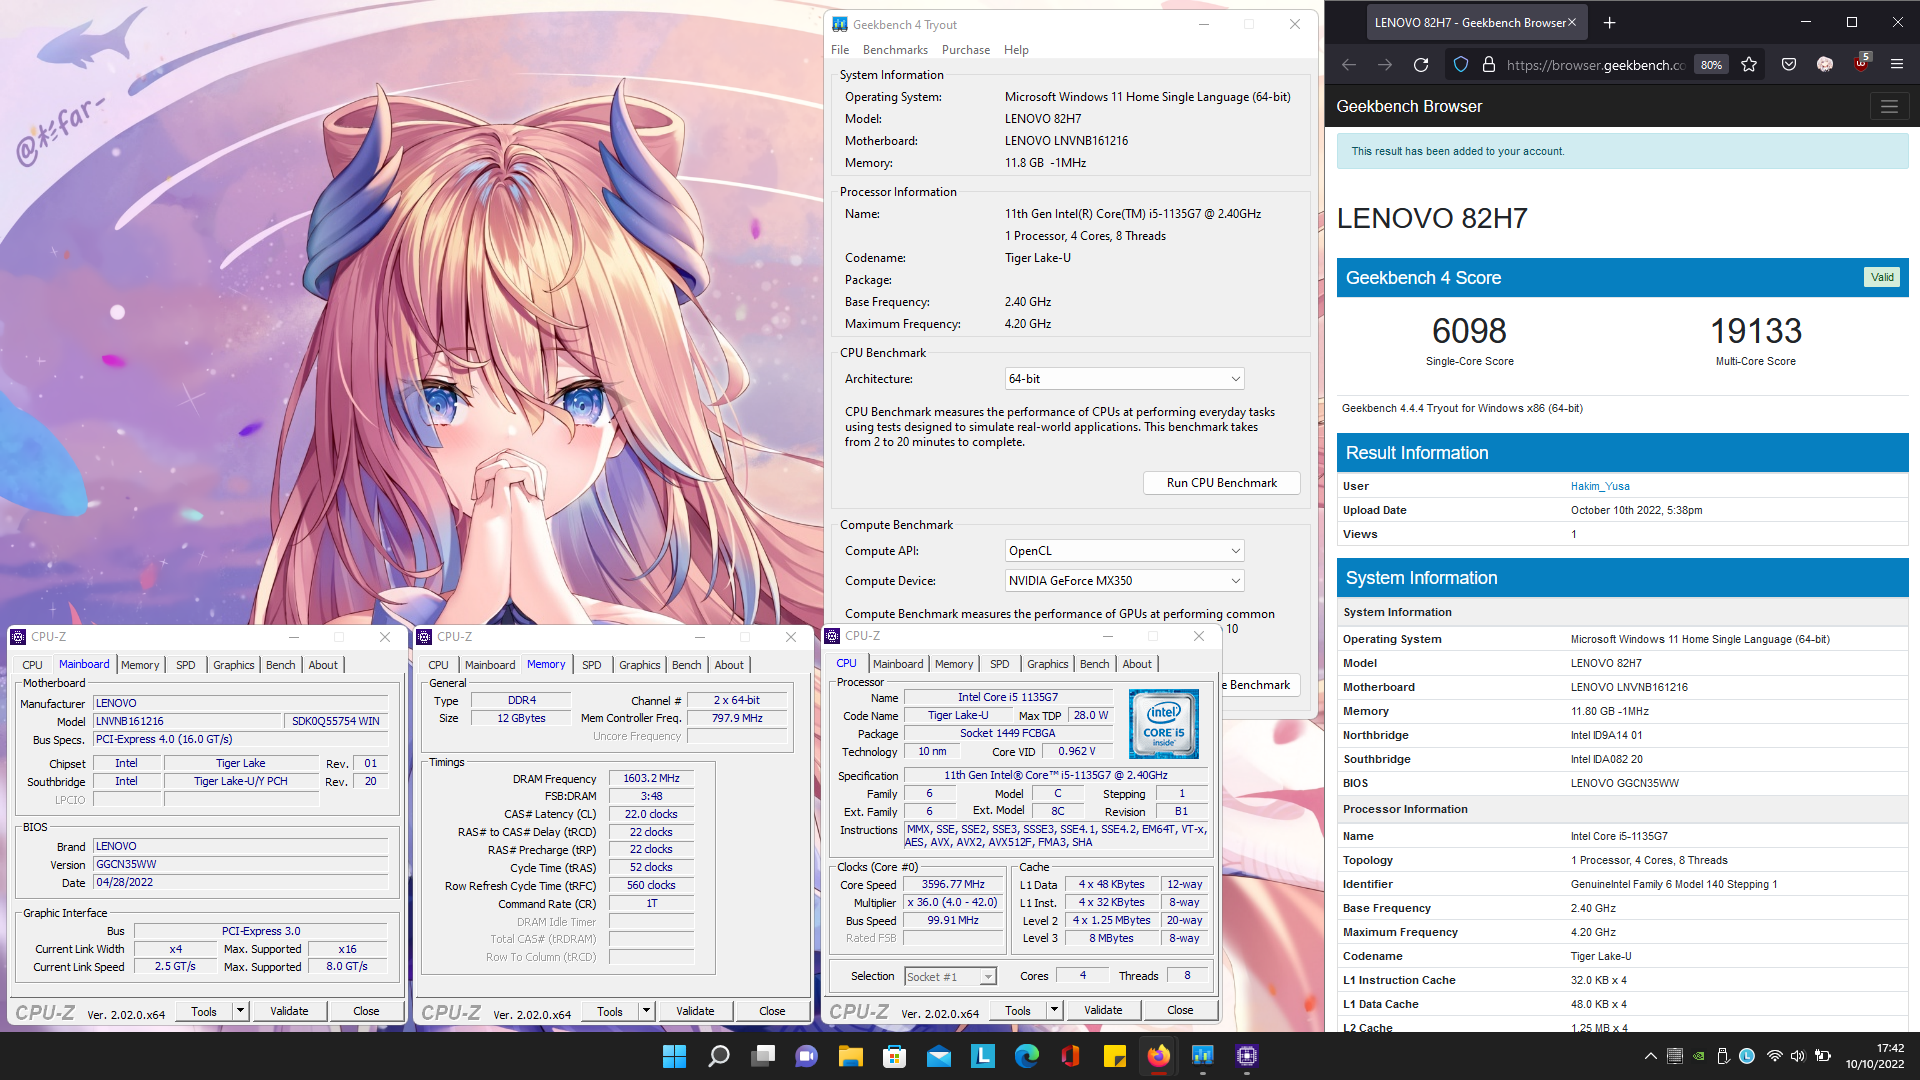The height and width of the screenshot is (1080, 1920).
Task: Open Mail app from taskbar
Action: (x=939, y=1056)
